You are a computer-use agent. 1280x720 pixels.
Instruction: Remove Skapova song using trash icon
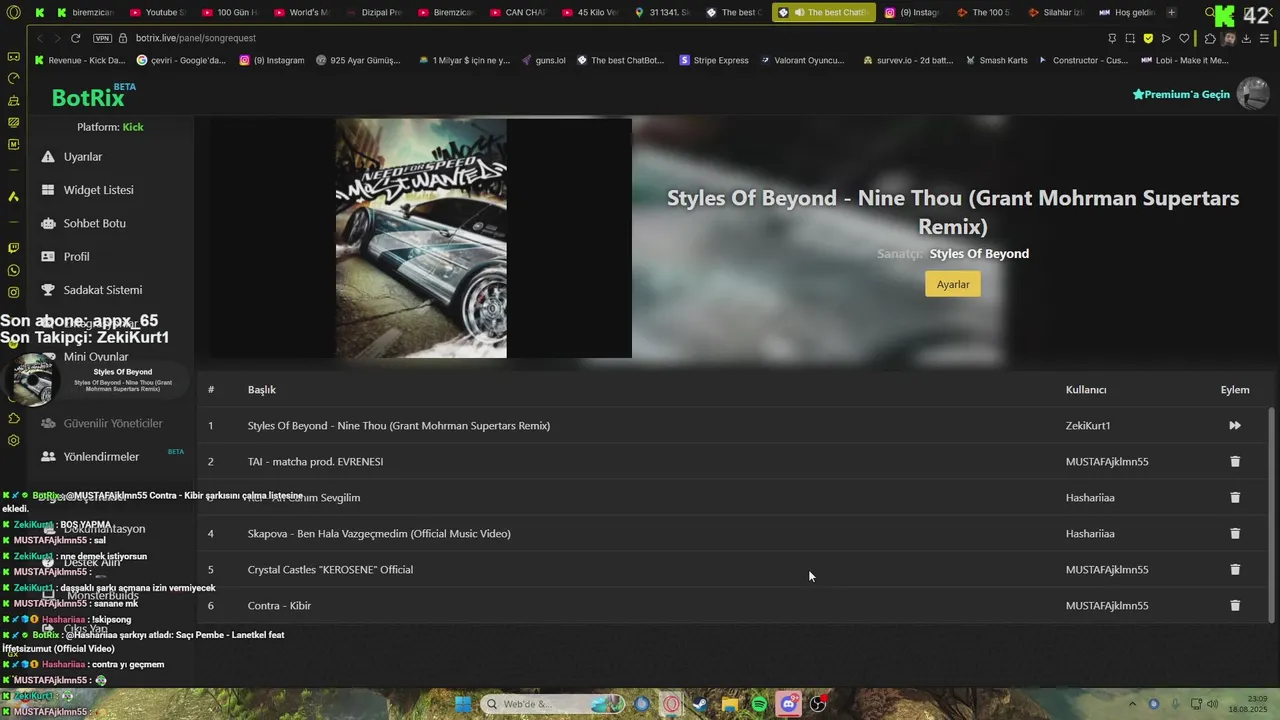1235,534
